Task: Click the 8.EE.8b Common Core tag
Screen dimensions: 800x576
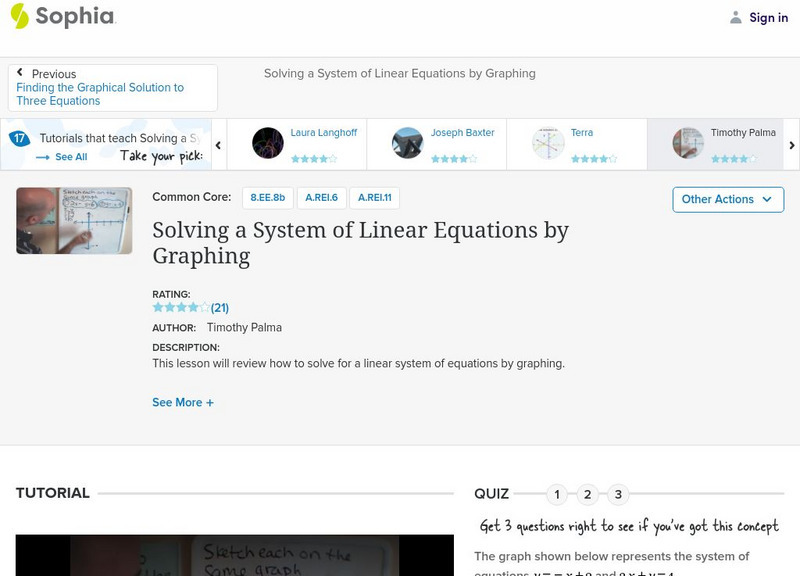Action: (267, 197)
